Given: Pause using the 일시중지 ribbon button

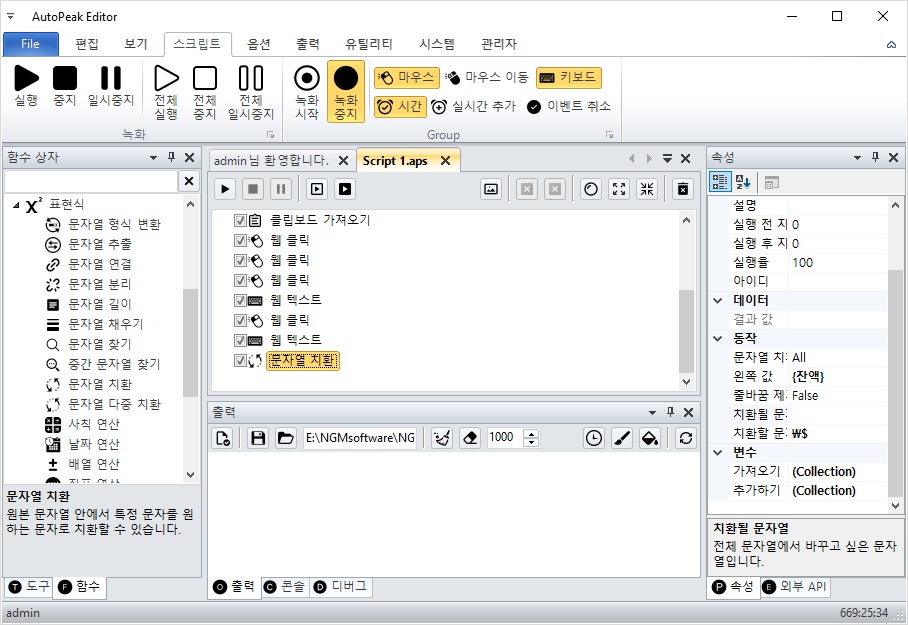Looking at the screenshot, I should [x=111, y=86].
